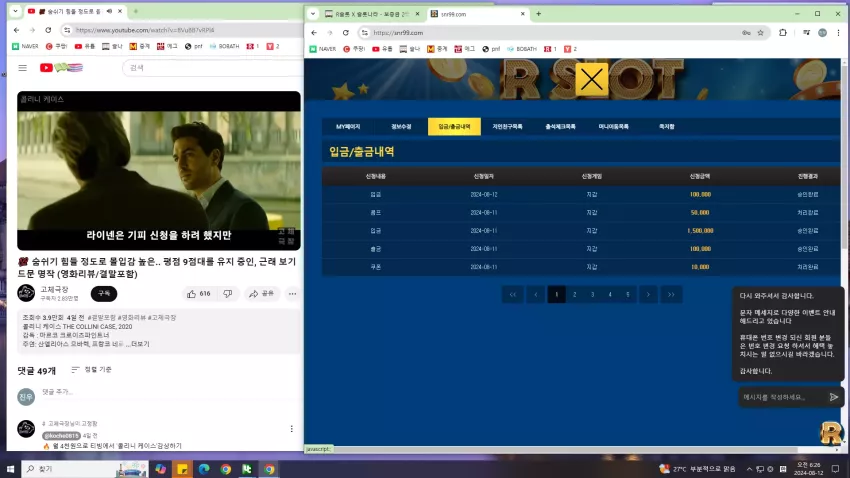Go back in the YouTube window
The width and height of the screenshot is (850, 478).
click(x=16, y=30)
